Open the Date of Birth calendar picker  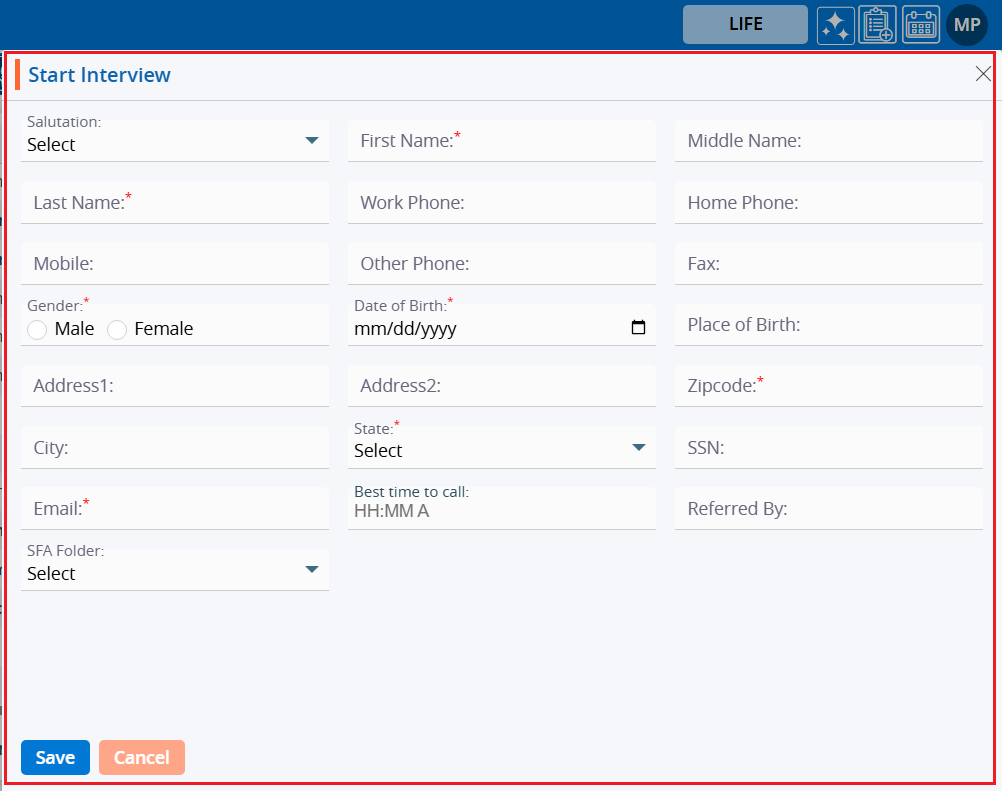pyautogui.click(x=639, y=328)
